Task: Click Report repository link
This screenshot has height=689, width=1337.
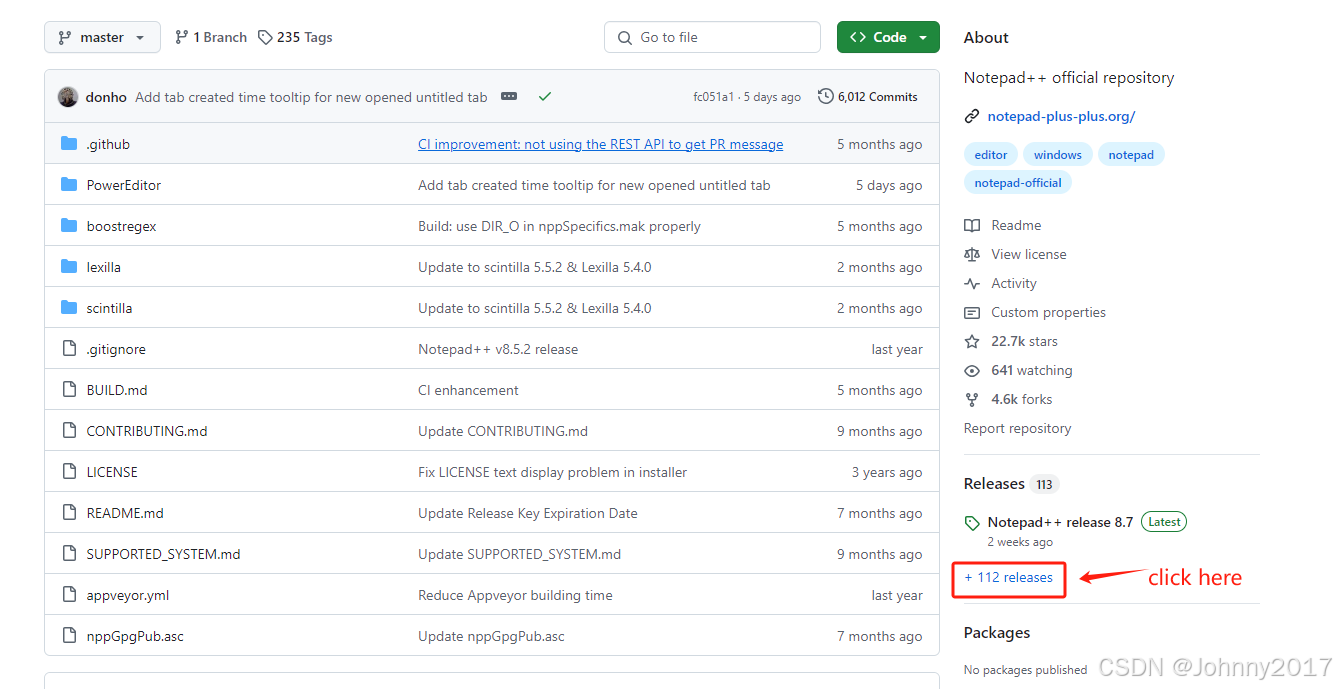Action: click(x=1017, y=428)
